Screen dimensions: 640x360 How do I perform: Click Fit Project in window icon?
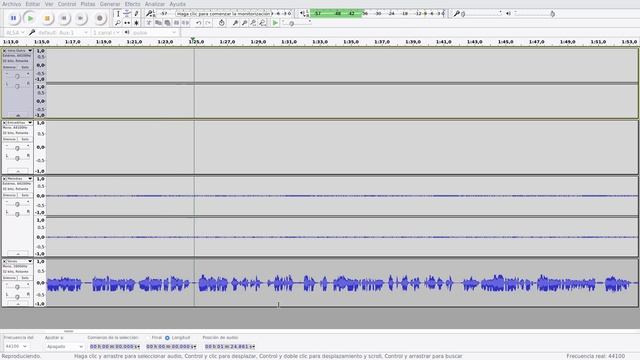tap(262, 23)
